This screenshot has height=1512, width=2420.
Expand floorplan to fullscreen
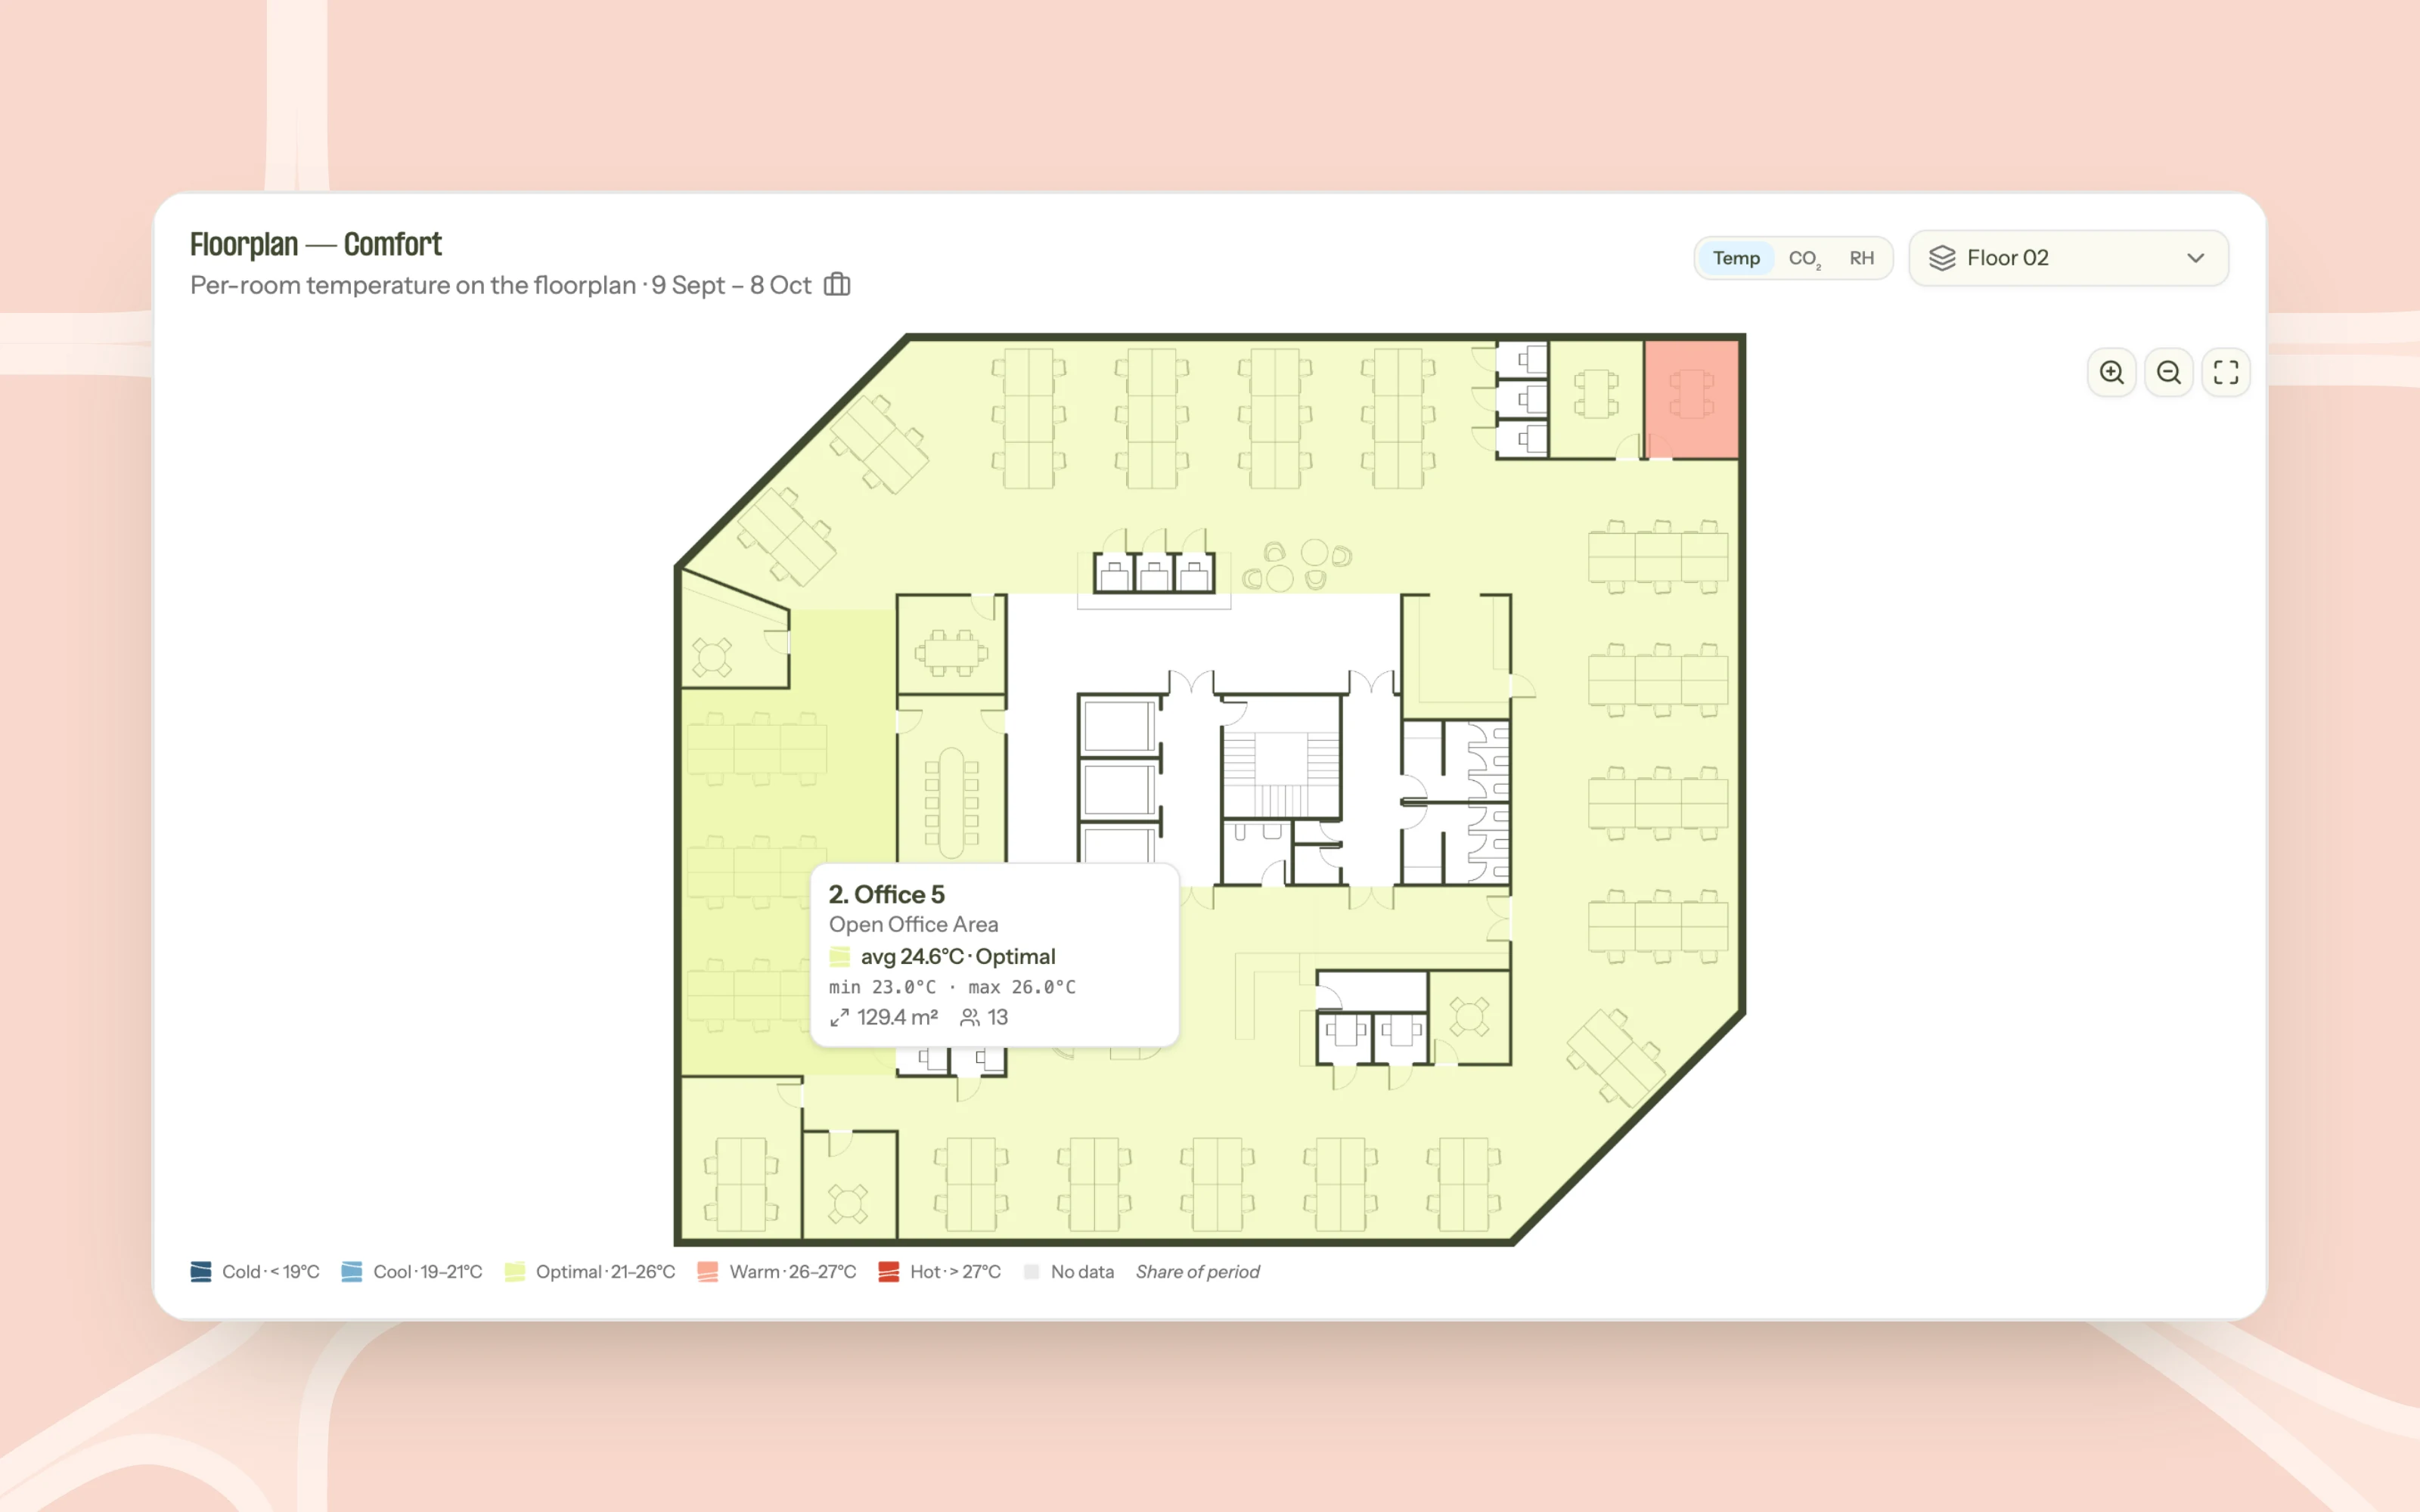[x=2226, y=372]
